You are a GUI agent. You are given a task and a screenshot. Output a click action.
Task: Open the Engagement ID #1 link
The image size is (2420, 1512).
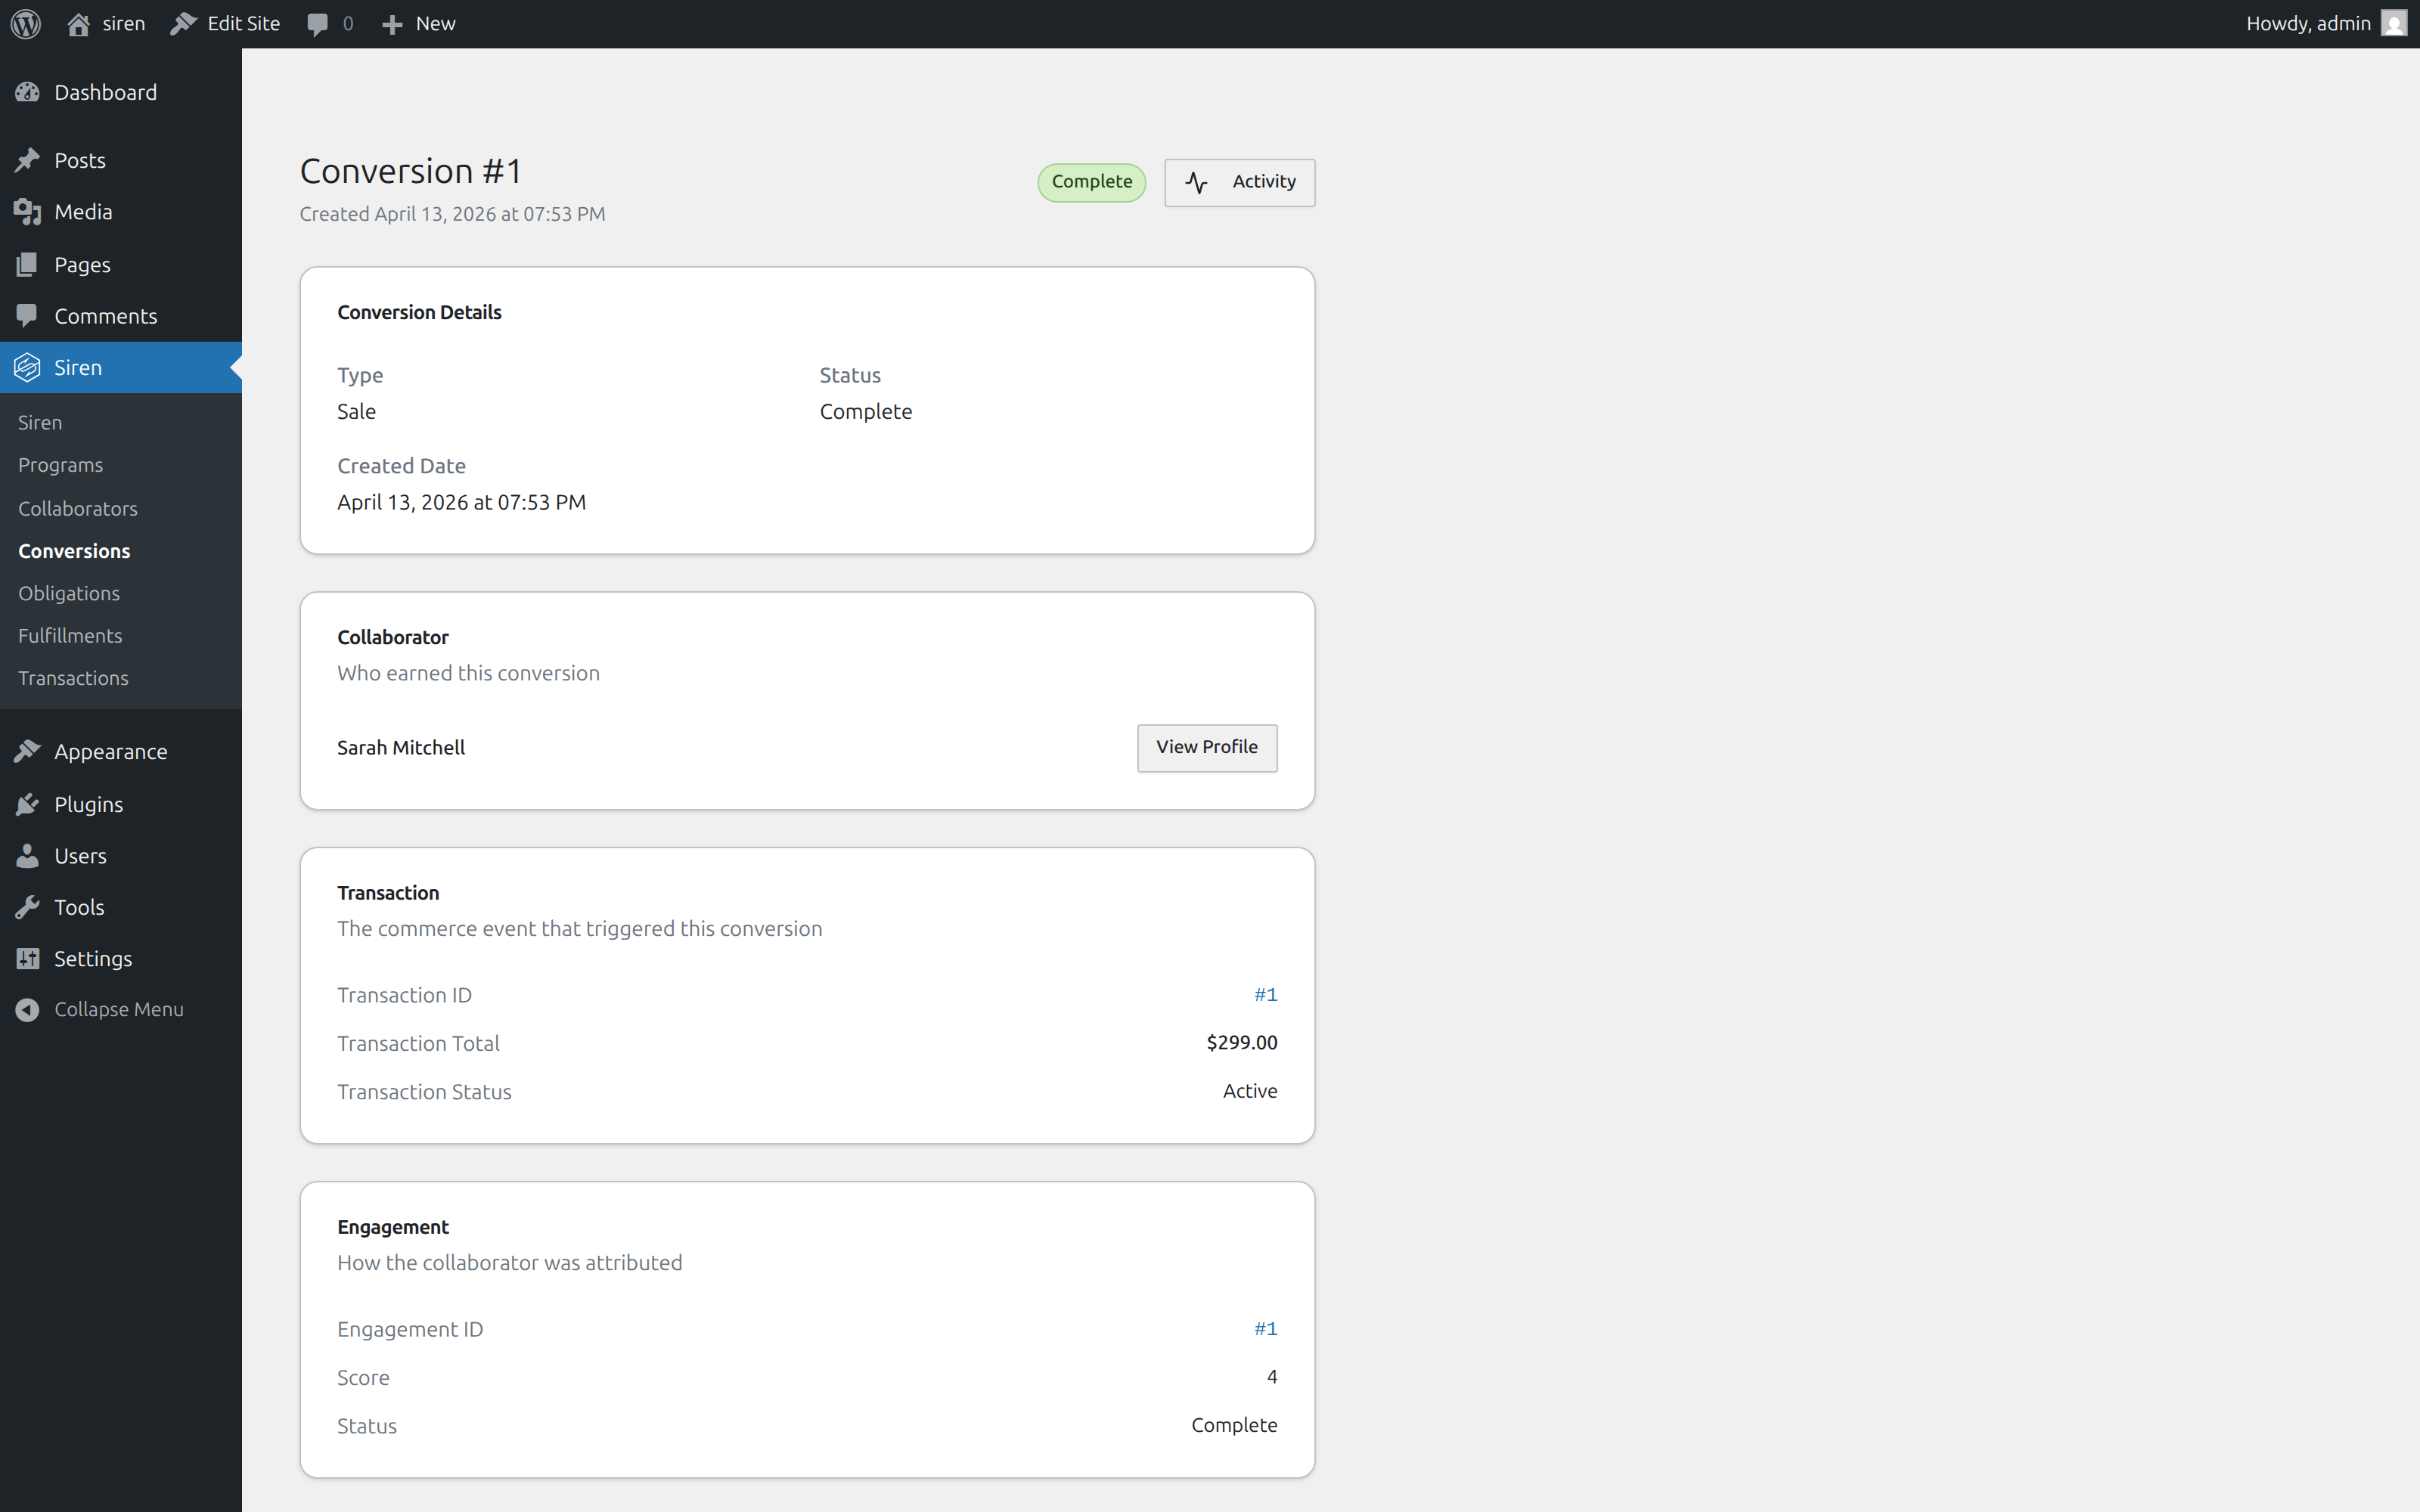coord(1265,1328)
